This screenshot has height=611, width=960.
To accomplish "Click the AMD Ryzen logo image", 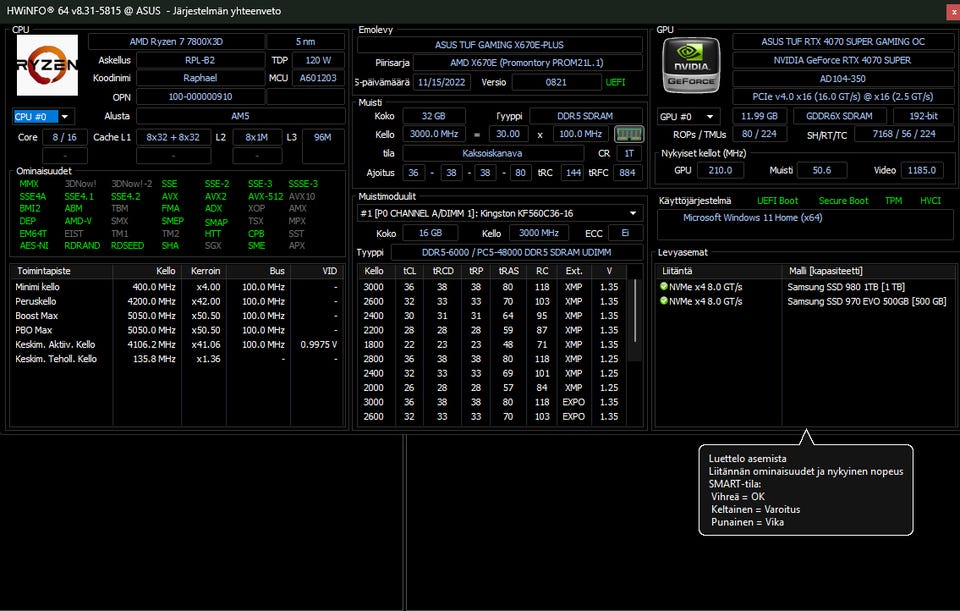I will pyautogui.click(x=47, y=65).
